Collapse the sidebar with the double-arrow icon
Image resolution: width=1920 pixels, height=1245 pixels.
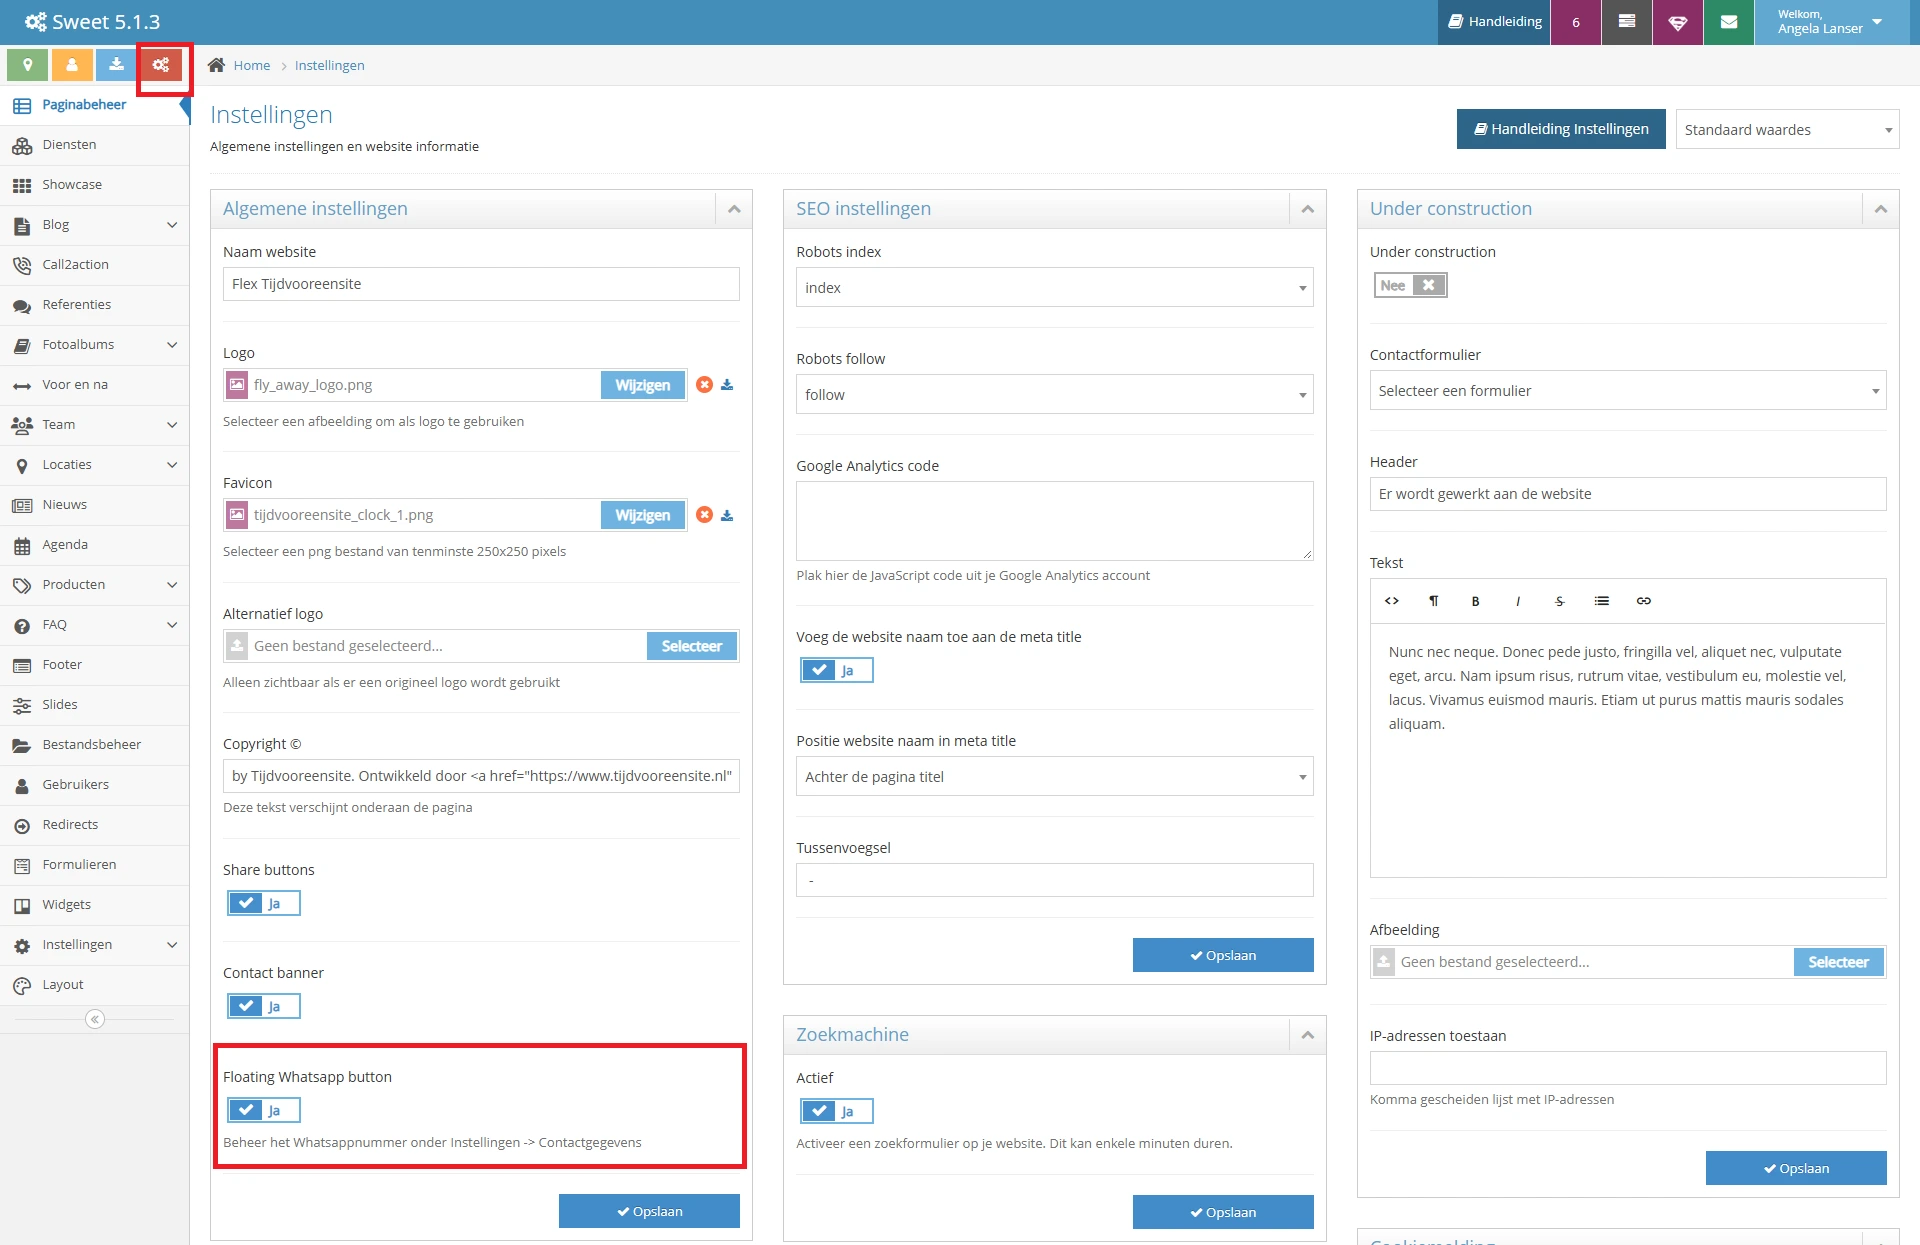[95, 1019]
